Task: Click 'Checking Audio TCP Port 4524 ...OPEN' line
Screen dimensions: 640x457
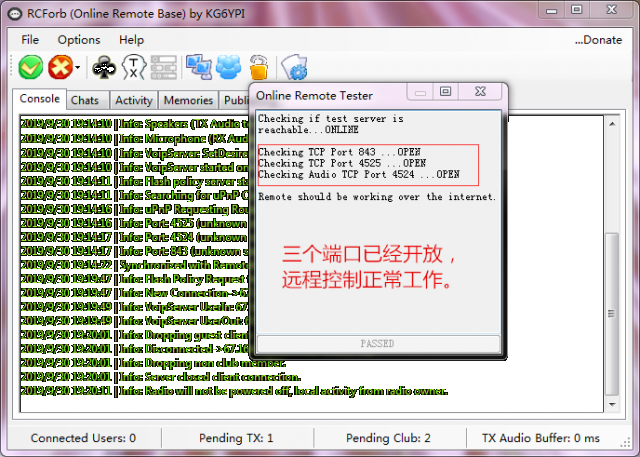Action: pos(359,175)
